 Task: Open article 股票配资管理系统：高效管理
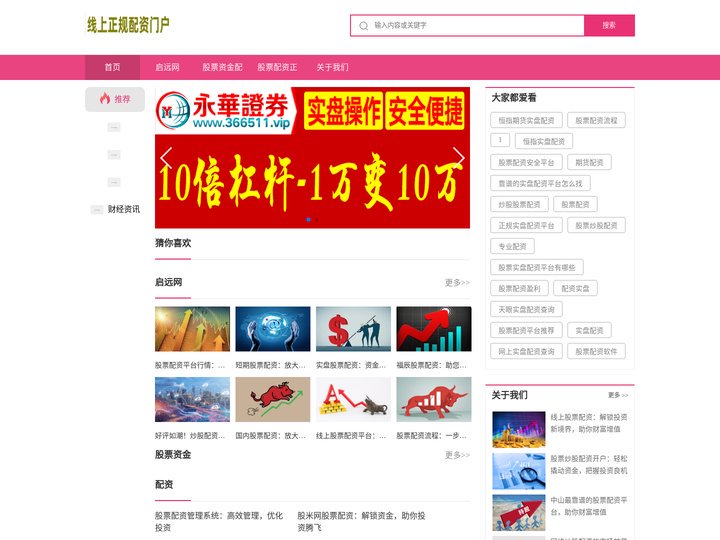pyautogui.click(x=219, y=522)
